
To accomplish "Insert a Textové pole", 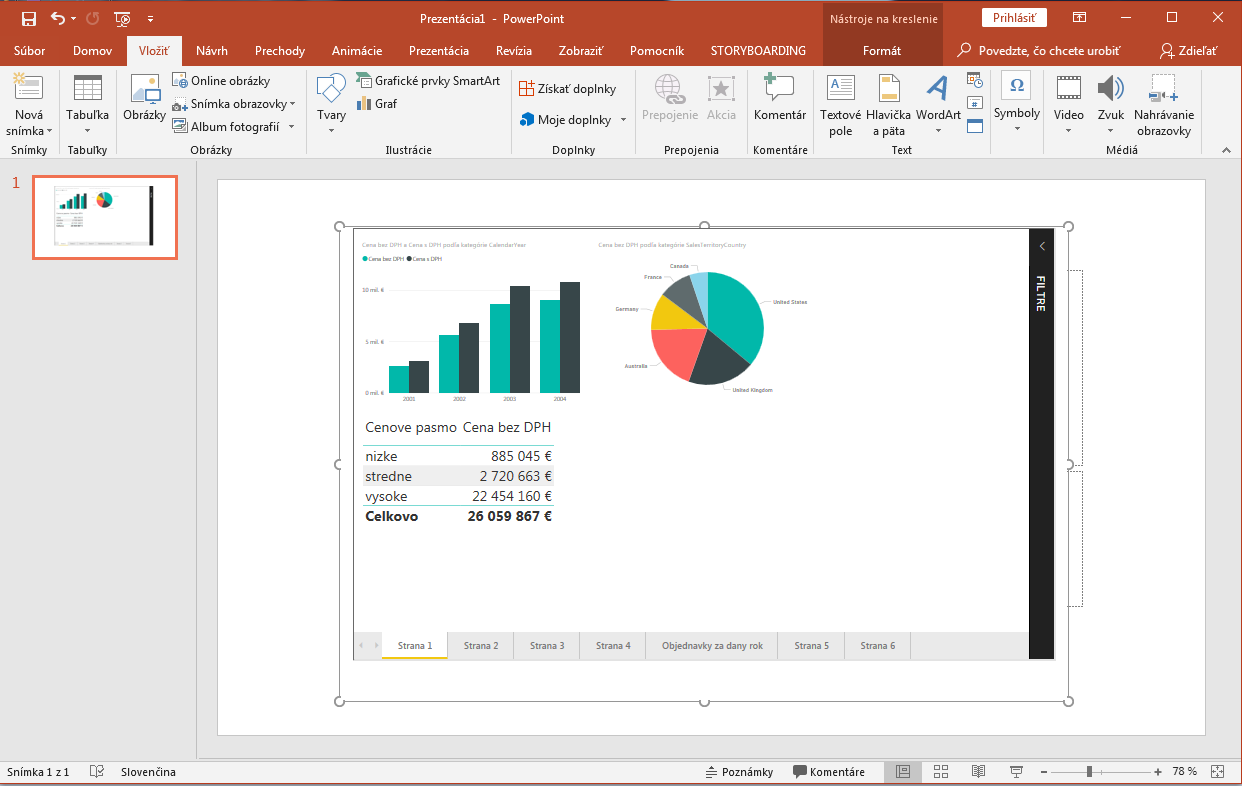I will coord(841,106).
